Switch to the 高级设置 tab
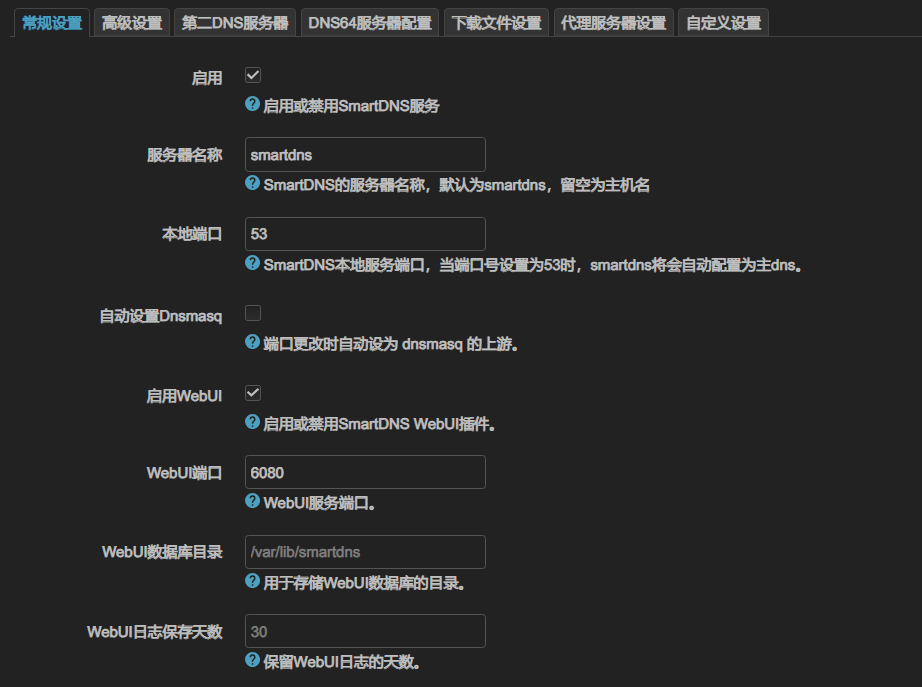The width and height of the screenshot is (922, 687). (x=132, y=22)
